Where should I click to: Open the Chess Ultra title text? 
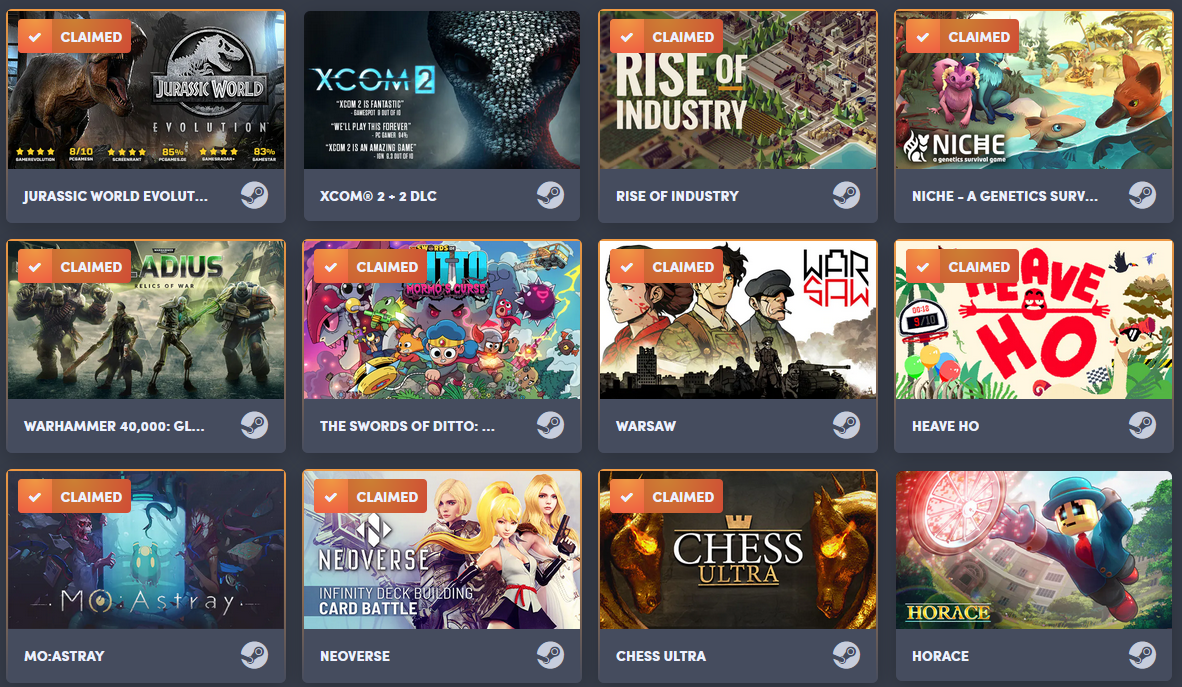(x=661, y=656)
